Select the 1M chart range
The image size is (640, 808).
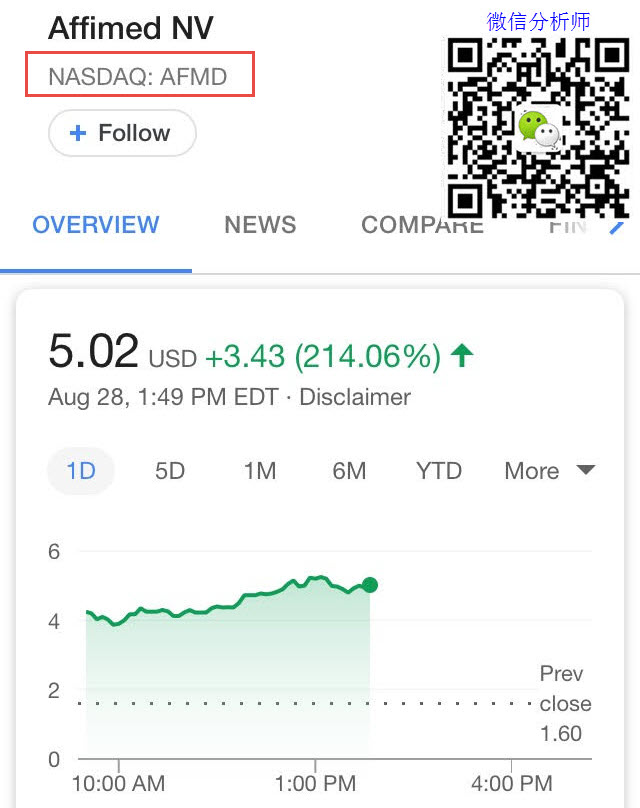tap(260, 471)
